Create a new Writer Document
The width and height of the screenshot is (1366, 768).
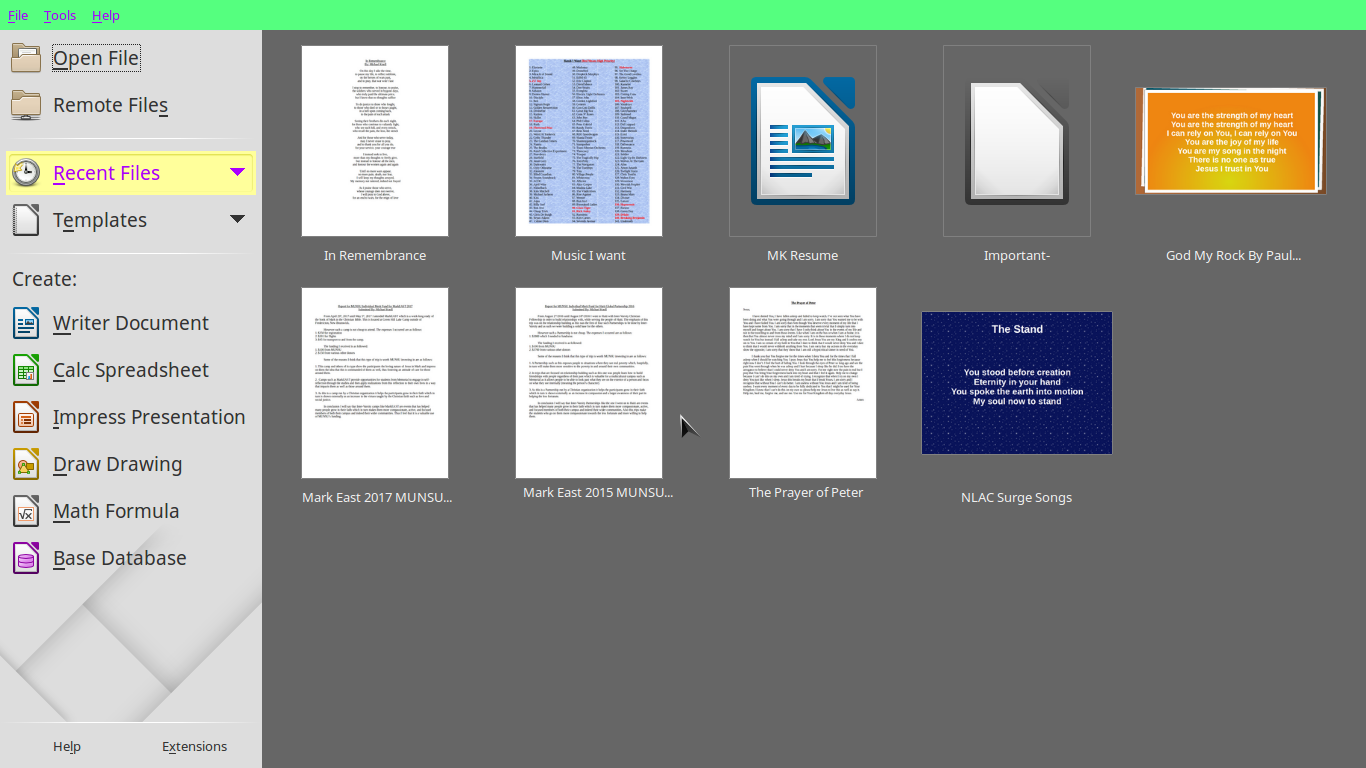pos(131,323)
